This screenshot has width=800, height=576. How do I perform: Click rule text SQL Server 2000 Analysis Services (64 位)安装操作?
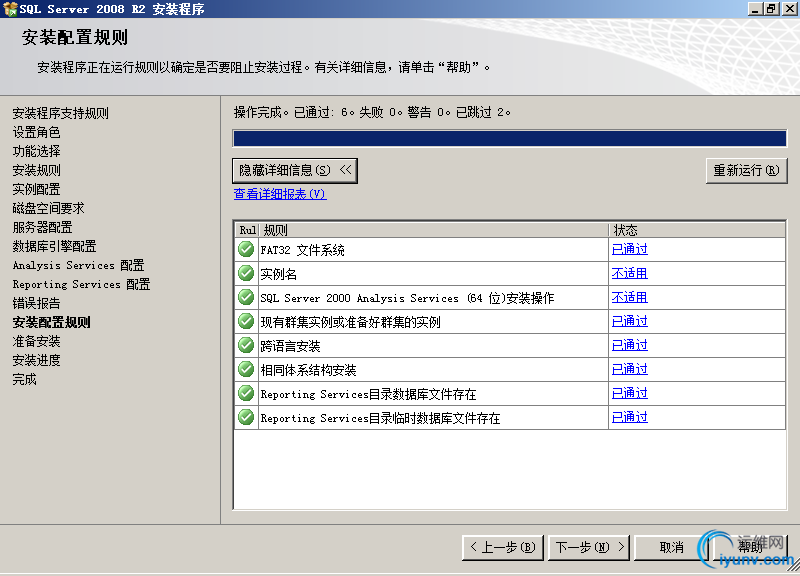[x=407, y=298]
